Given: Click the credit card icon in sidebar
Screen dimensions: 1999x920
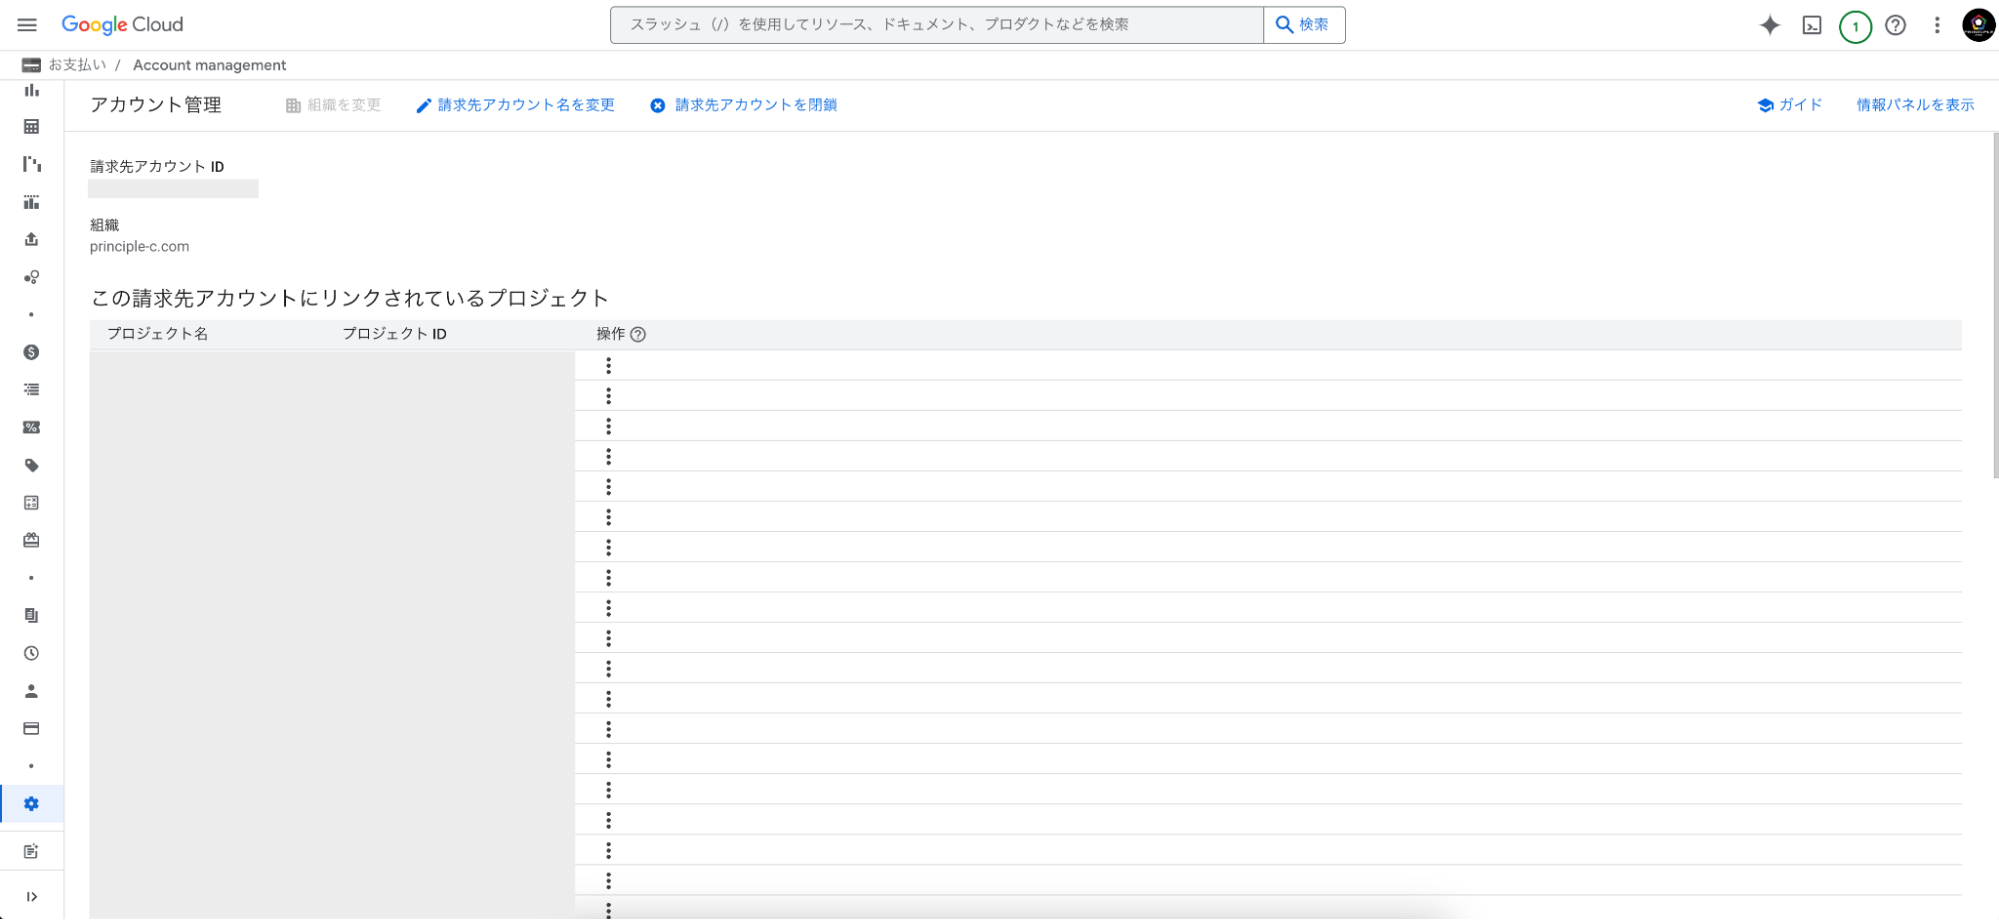Looking at the screenshot, I should pyautogui.click(x=32, y=729).
